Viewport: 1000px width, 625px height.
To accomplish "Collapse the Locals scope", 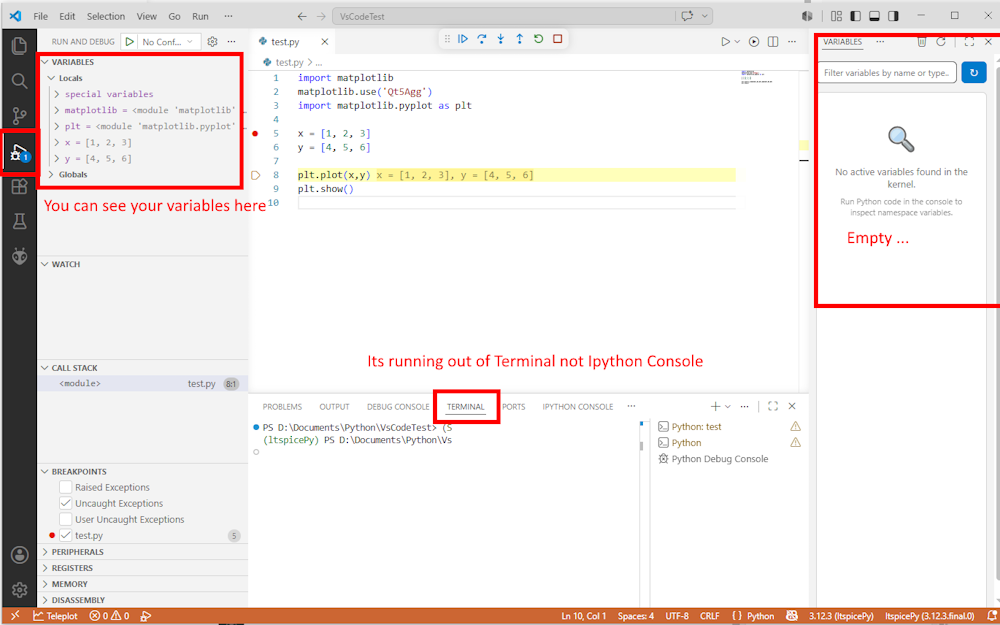I will pos(52,78).
